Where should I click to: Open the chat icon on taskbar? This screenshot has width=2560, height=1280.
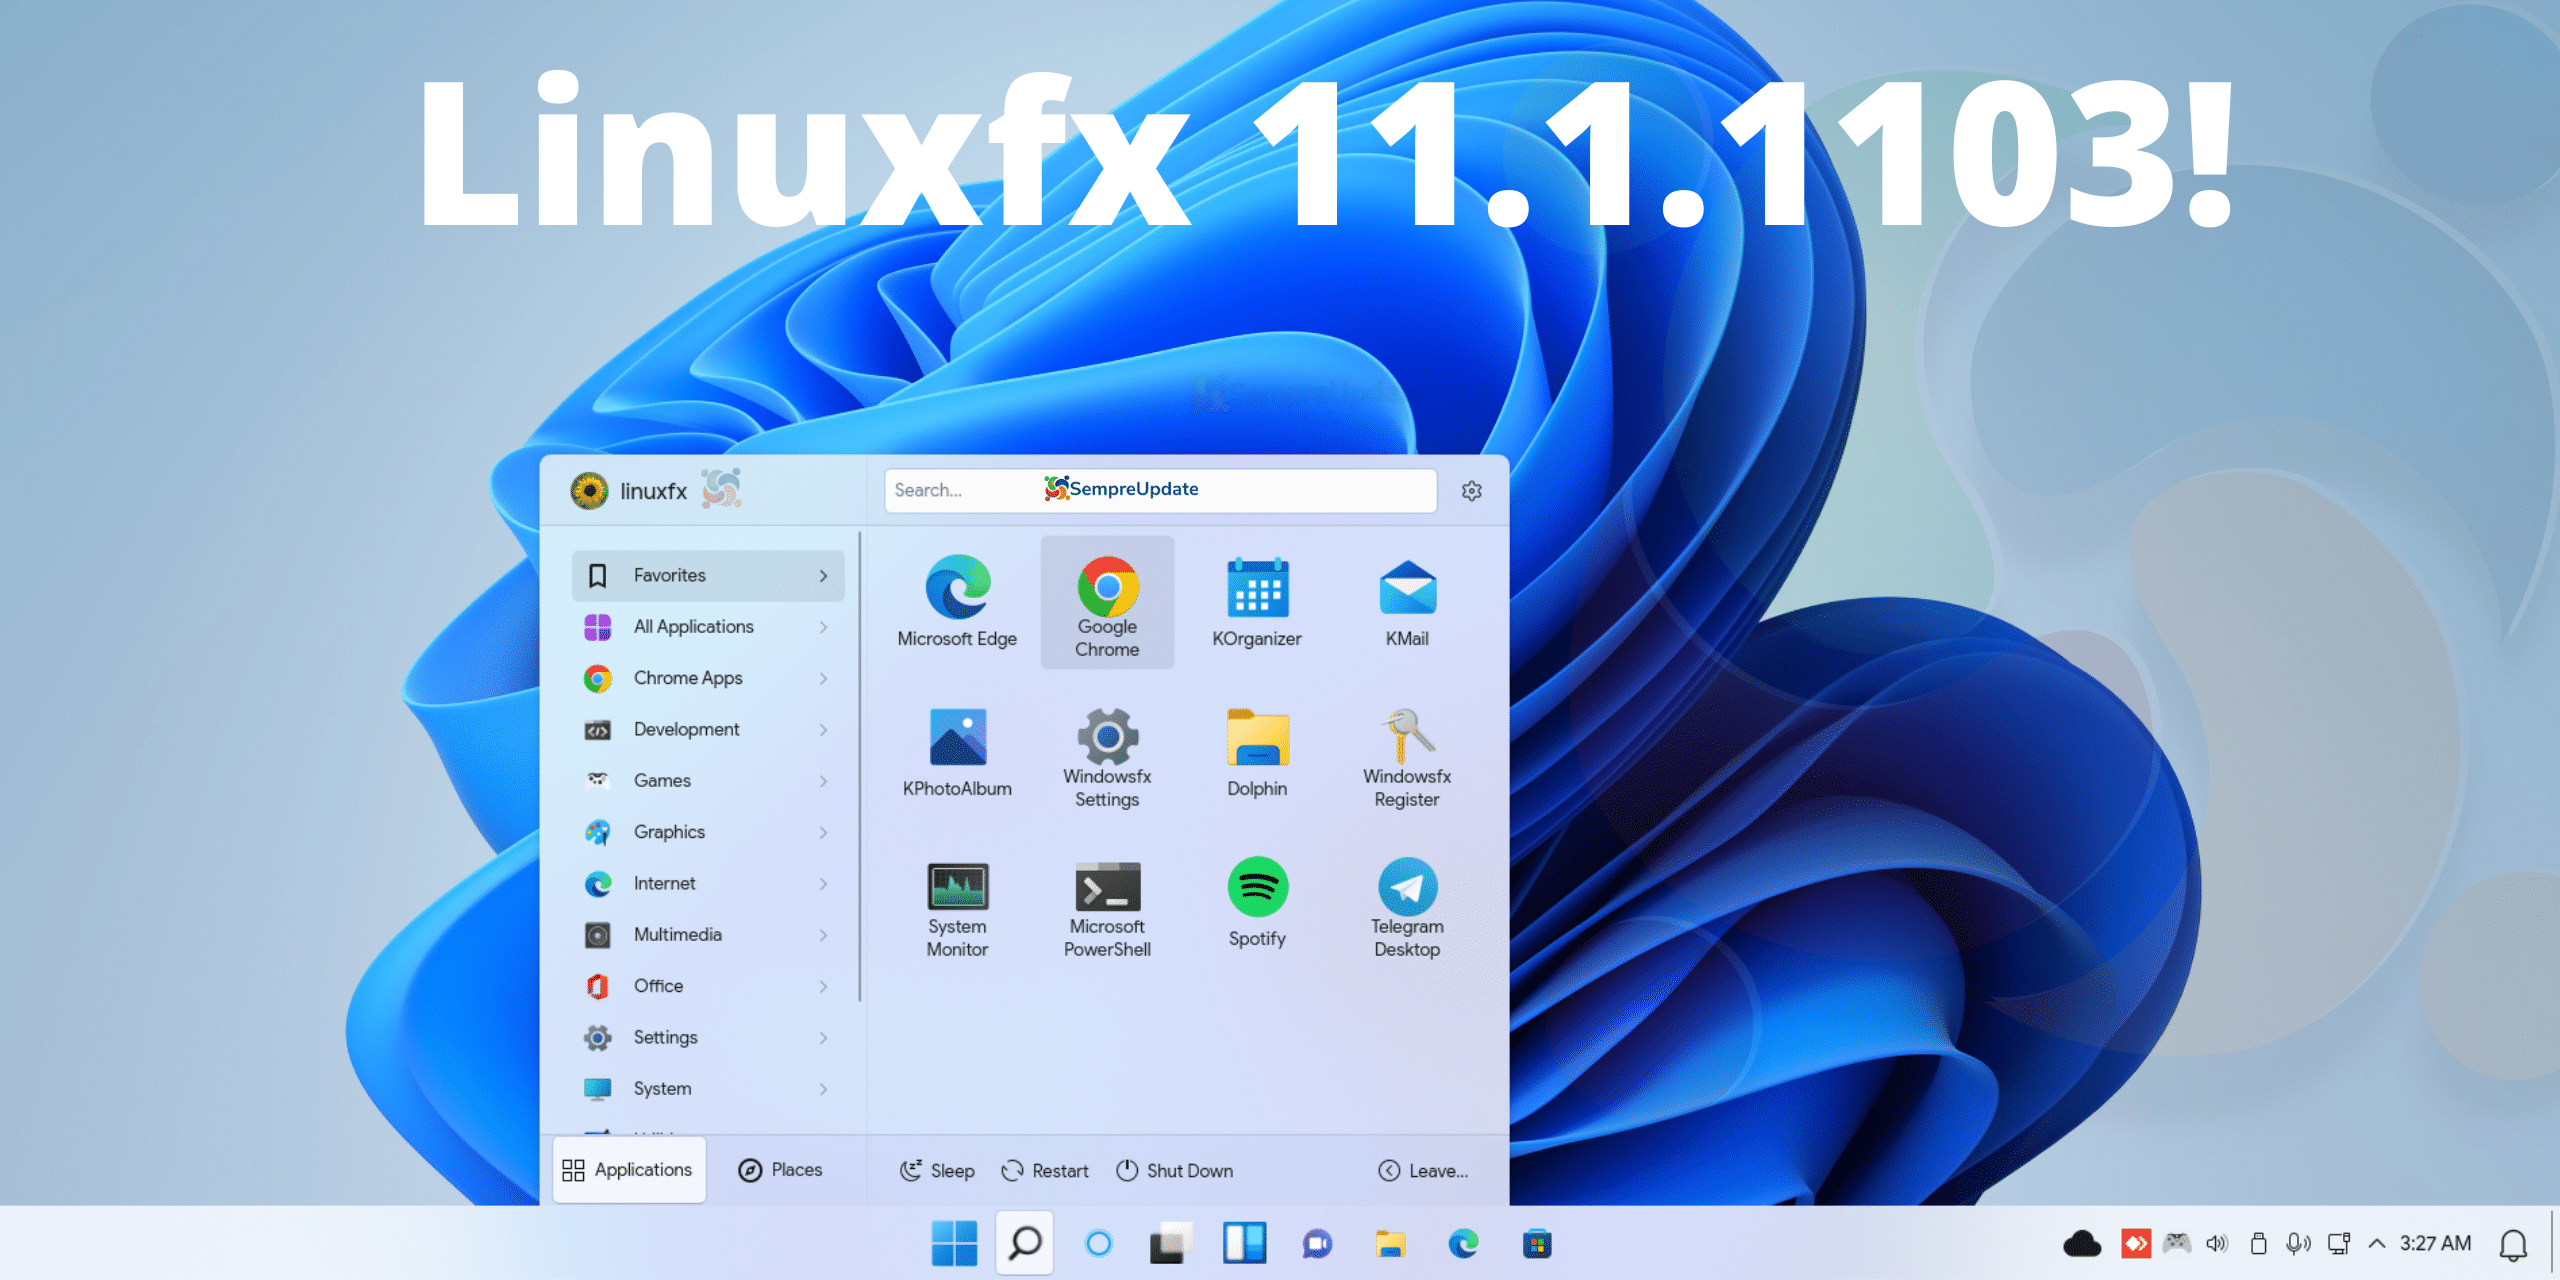(x=1317, y=1244)
